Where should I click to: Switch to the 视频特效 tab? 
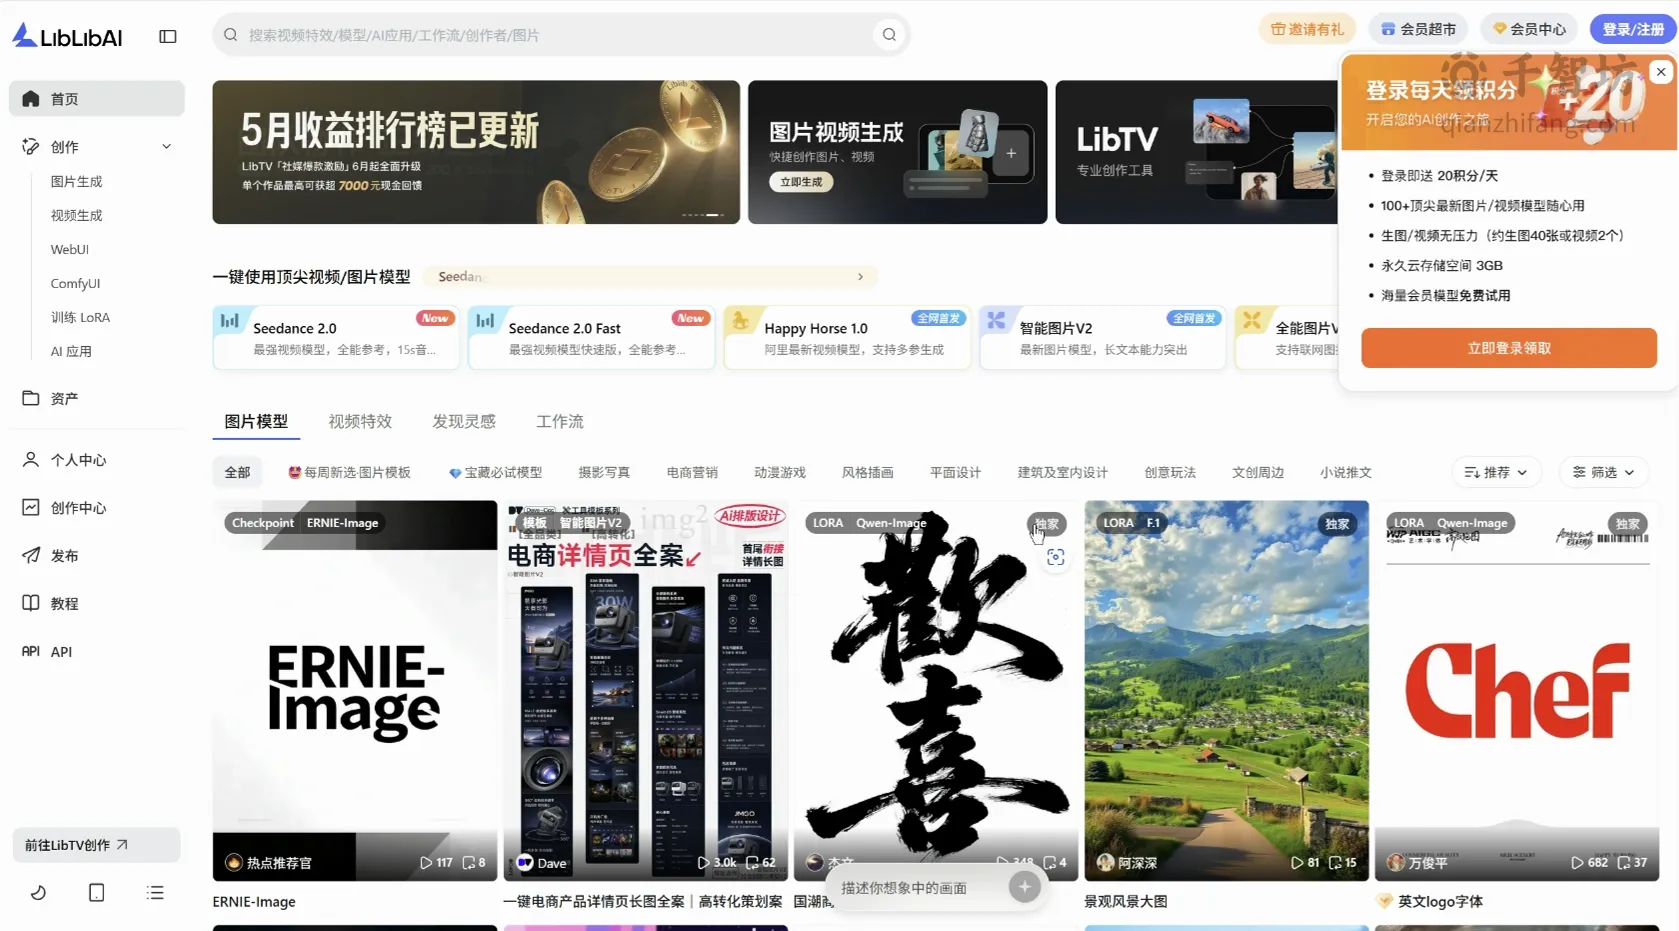(360, 422)
